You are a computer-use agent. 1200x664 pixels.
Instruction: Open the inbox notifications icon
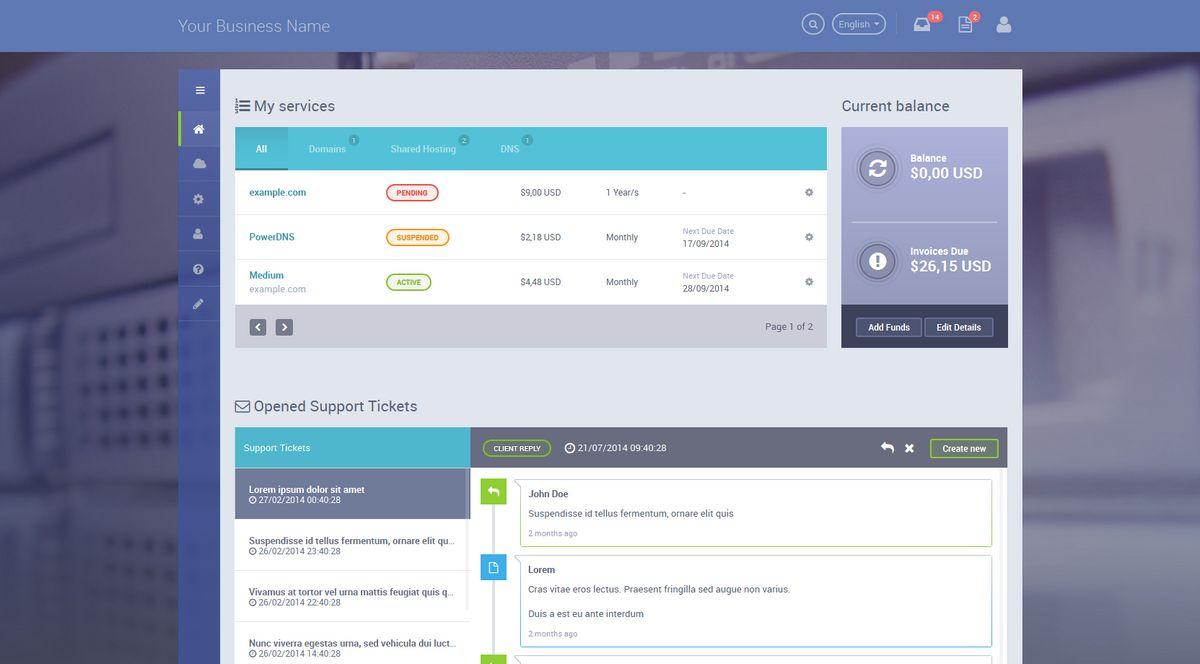pos(922,25)
